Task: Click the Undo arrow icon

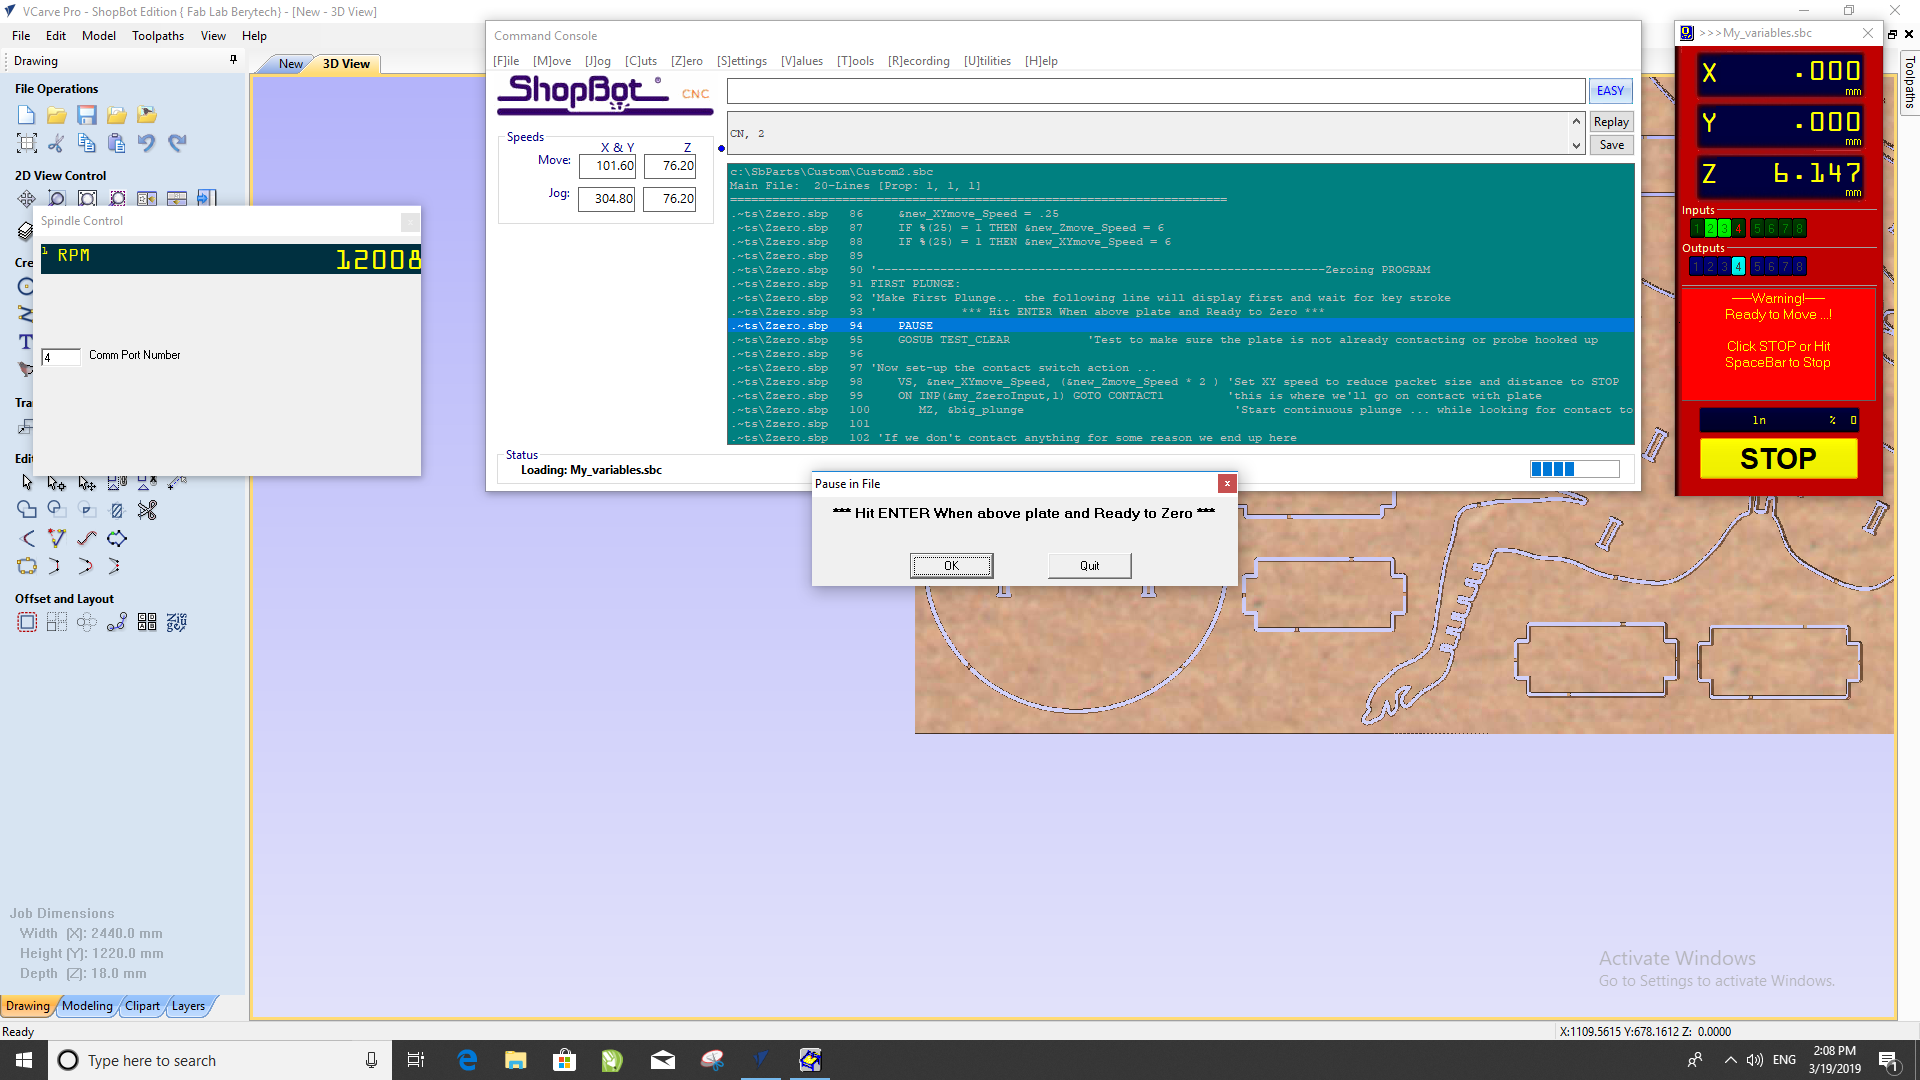Action: coord(147,143)
